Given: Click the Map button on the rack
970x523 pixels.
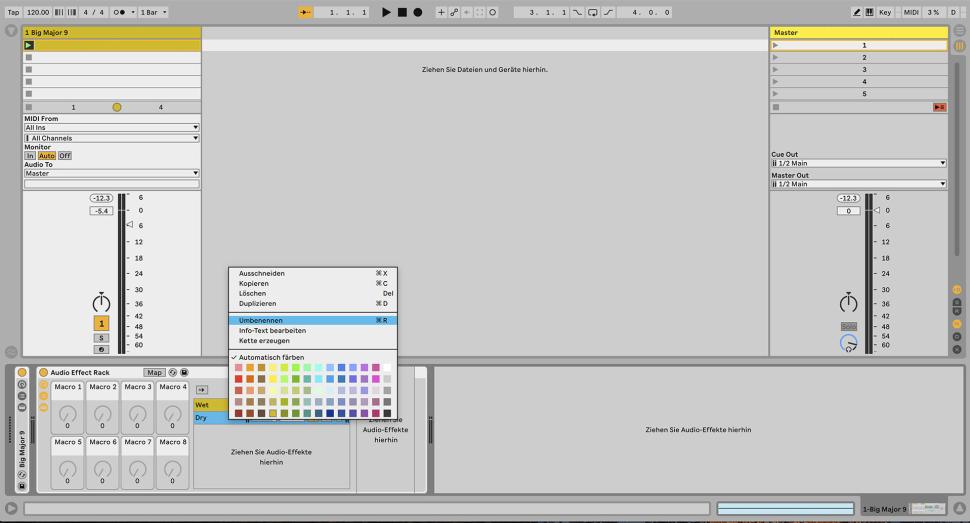Looking at the screenshot, I should [154, 372].
